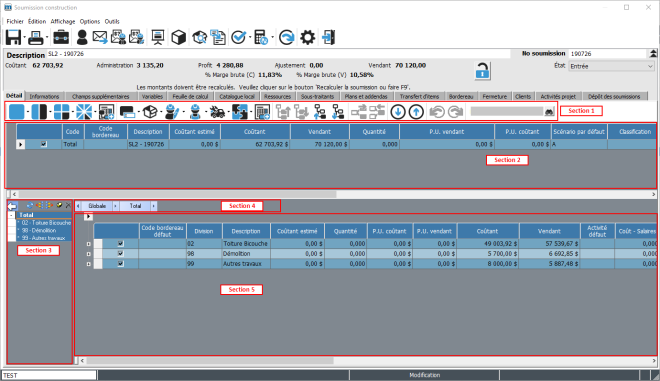Switch to the Informations tab

tap(45, 96)
